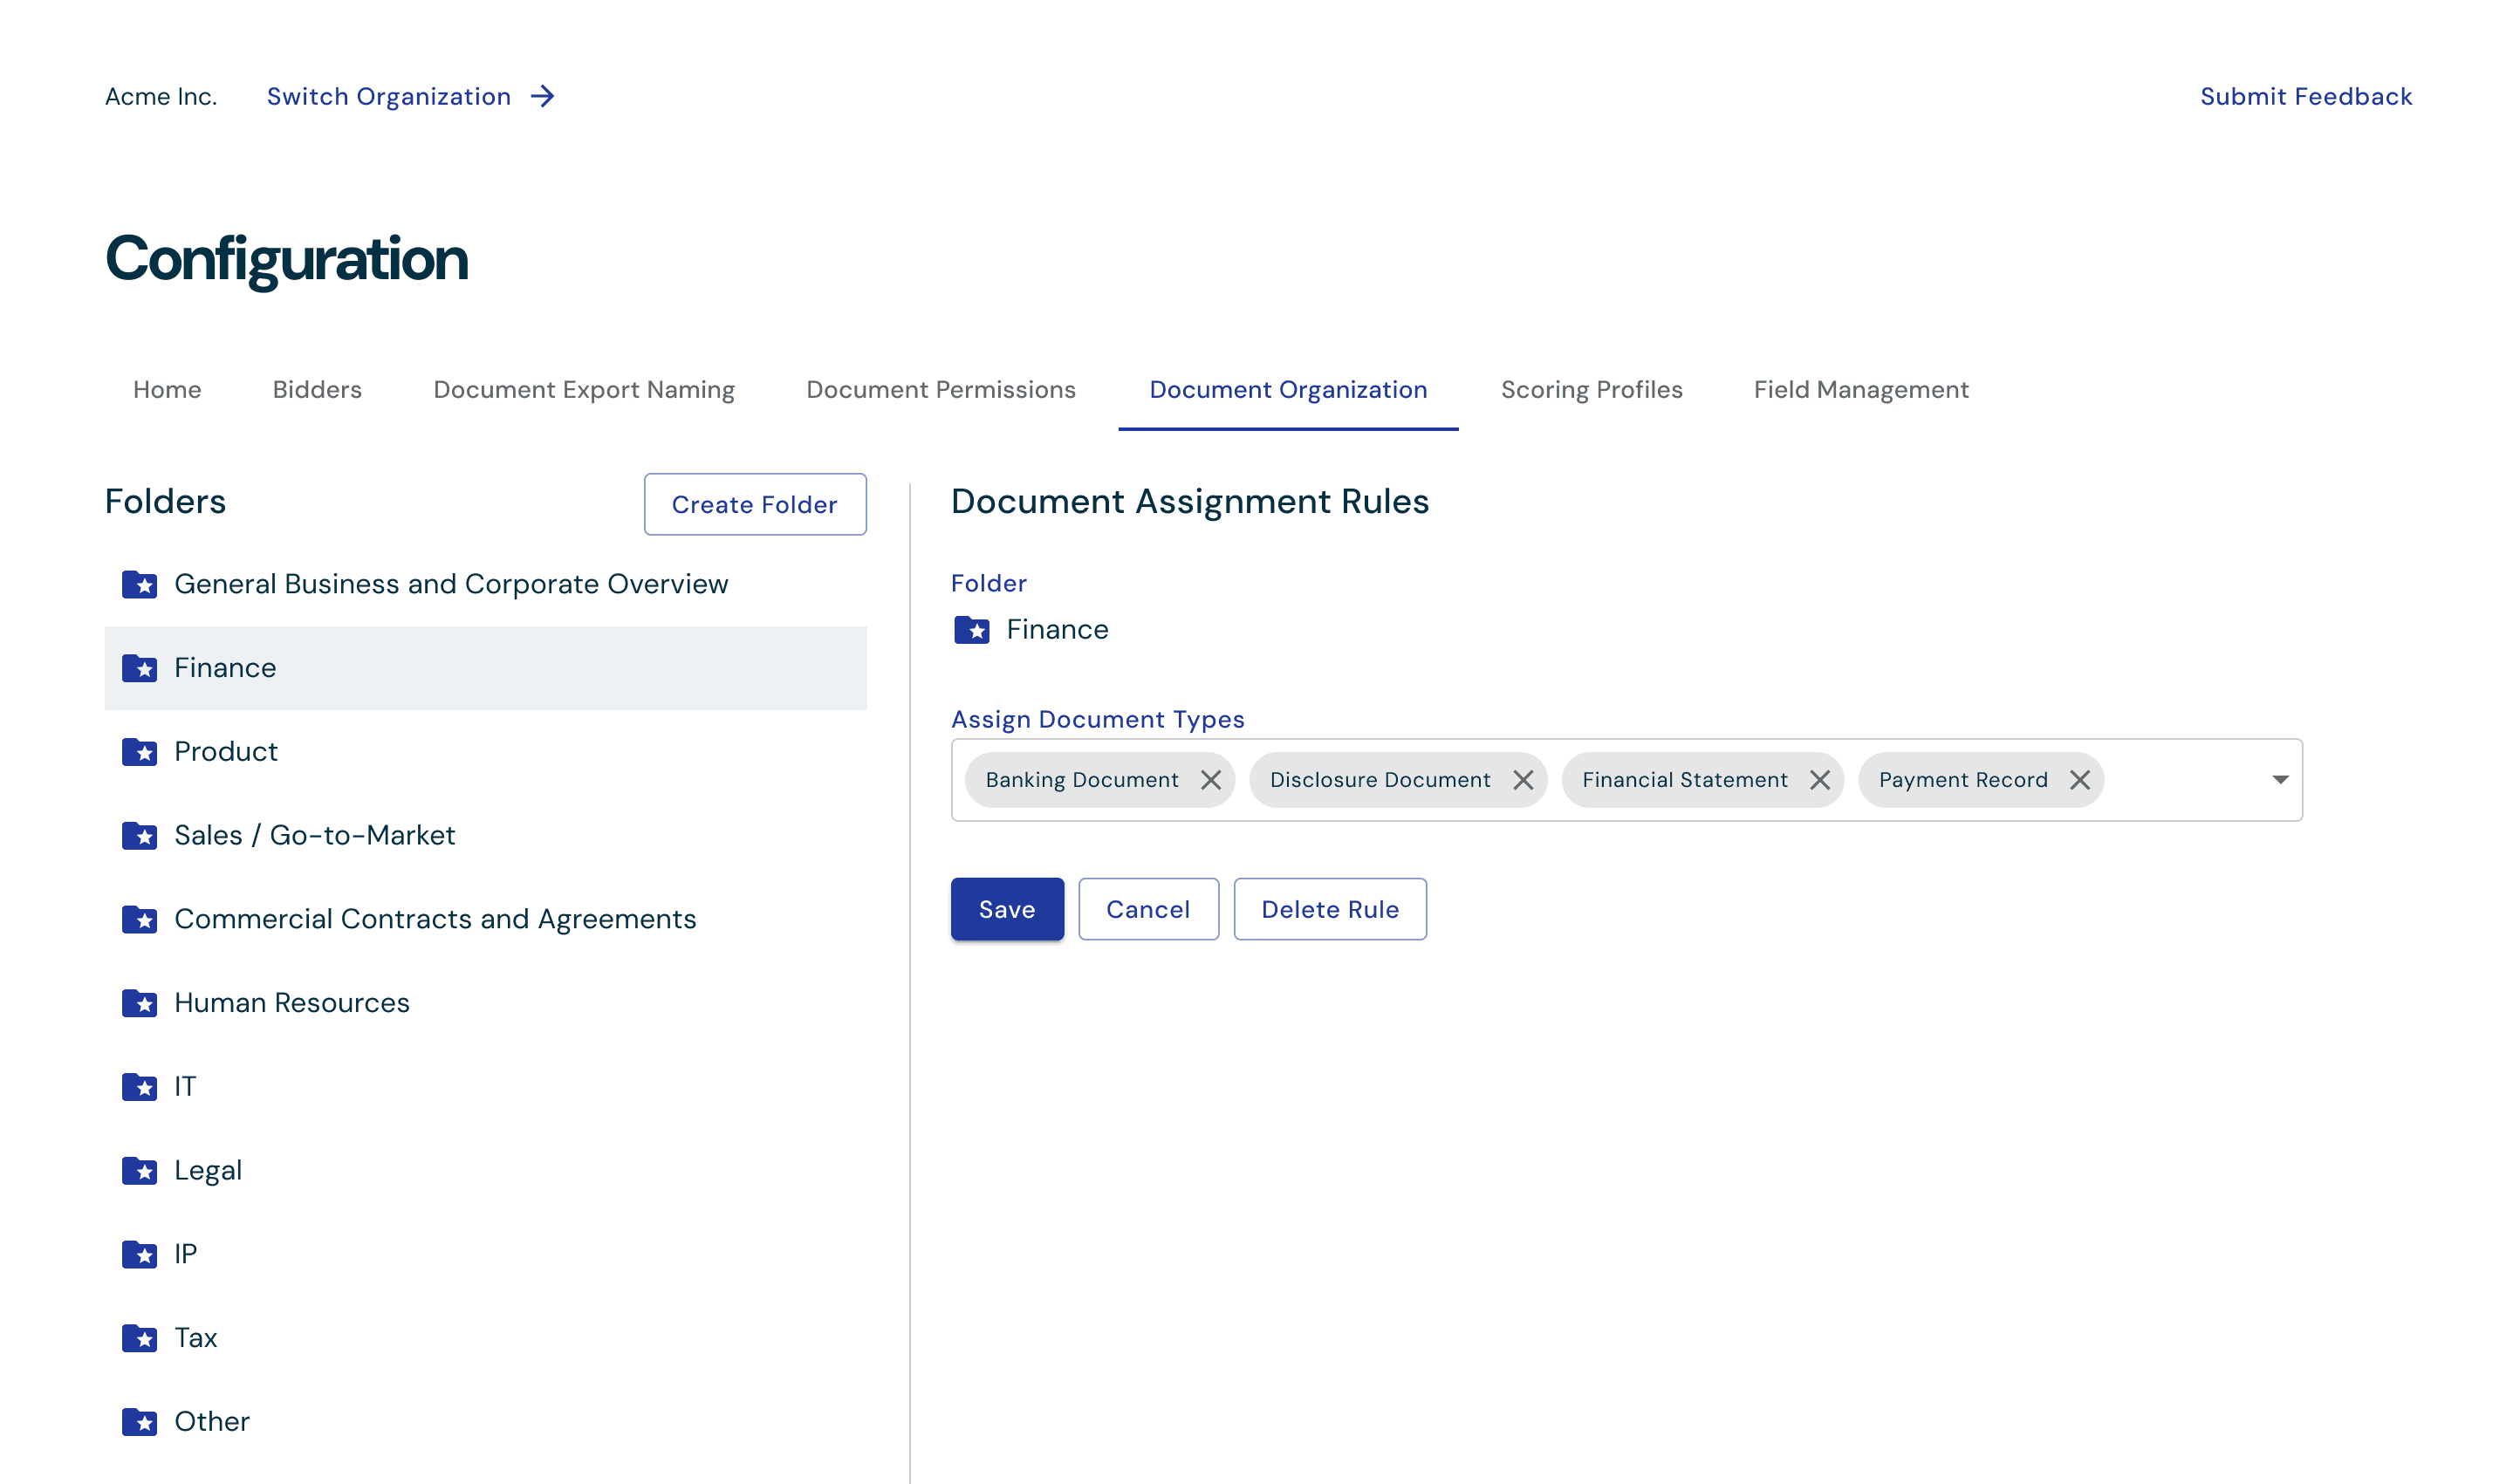
Task: Click the Tax folder star icon
Action: click(x=140, y=1338)
